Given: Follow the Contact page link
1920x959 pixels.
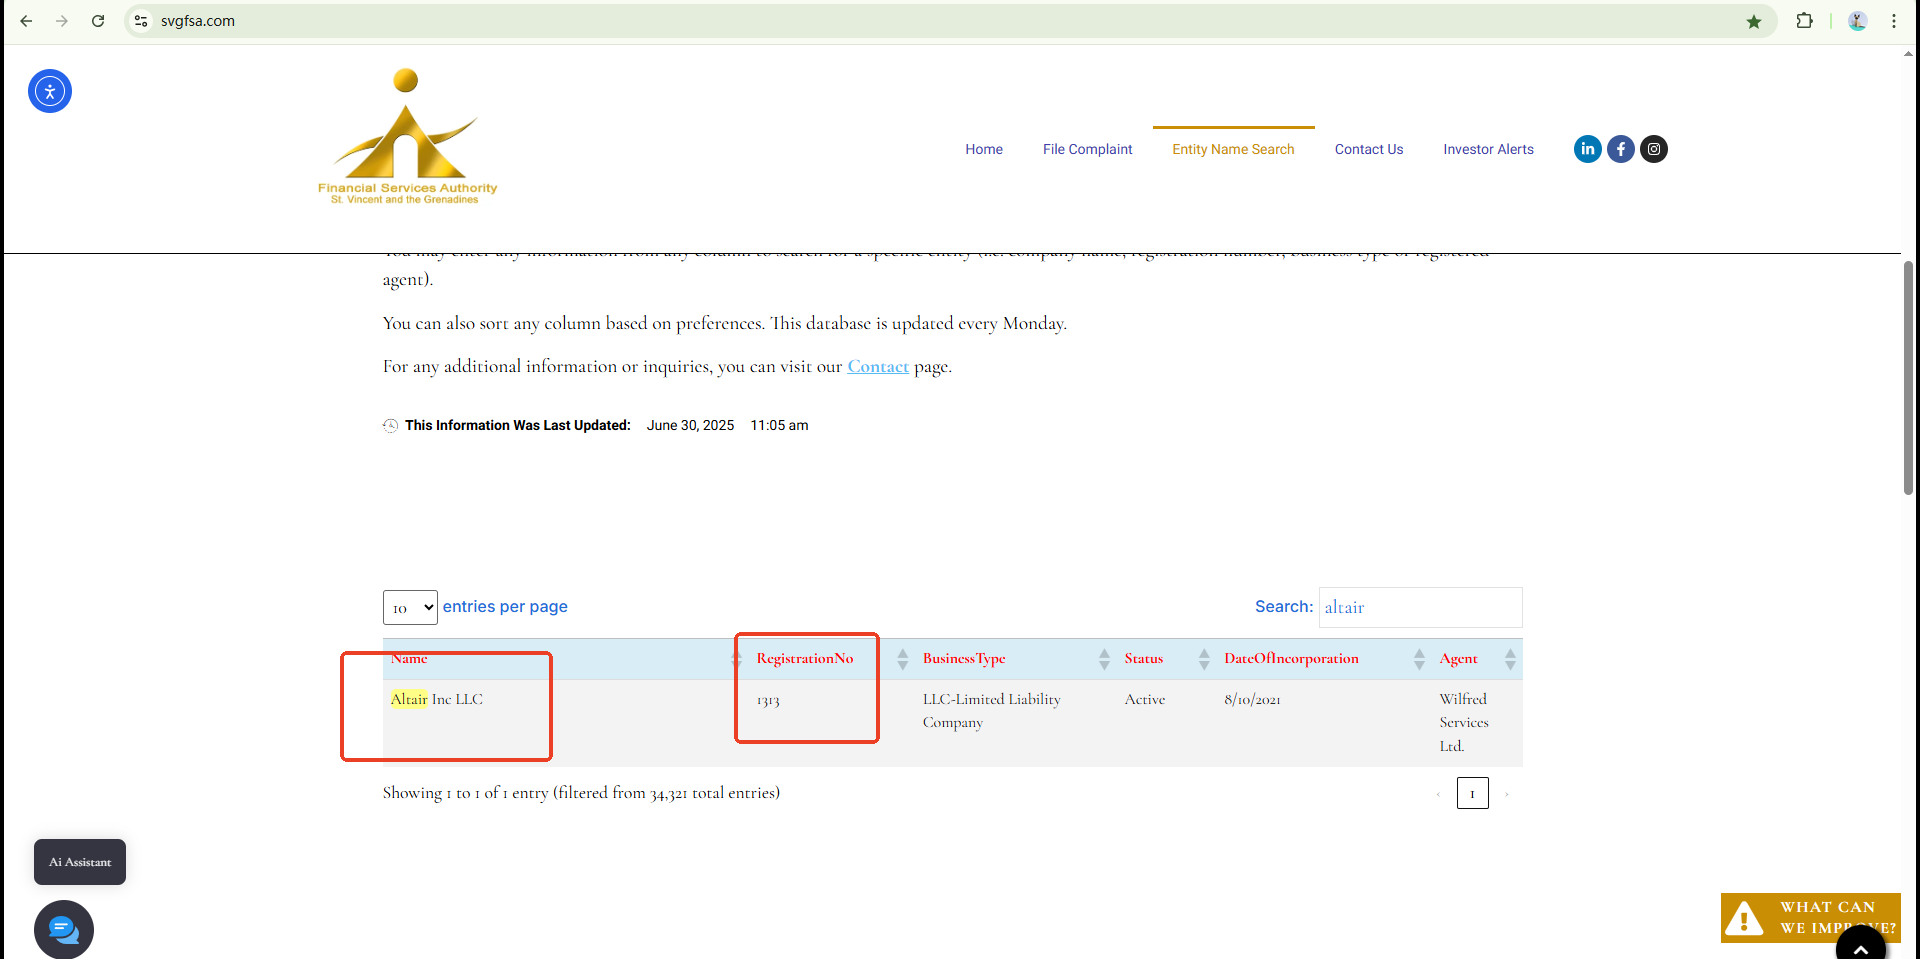Looking at the screenshot, I should (x=878, y=367).
